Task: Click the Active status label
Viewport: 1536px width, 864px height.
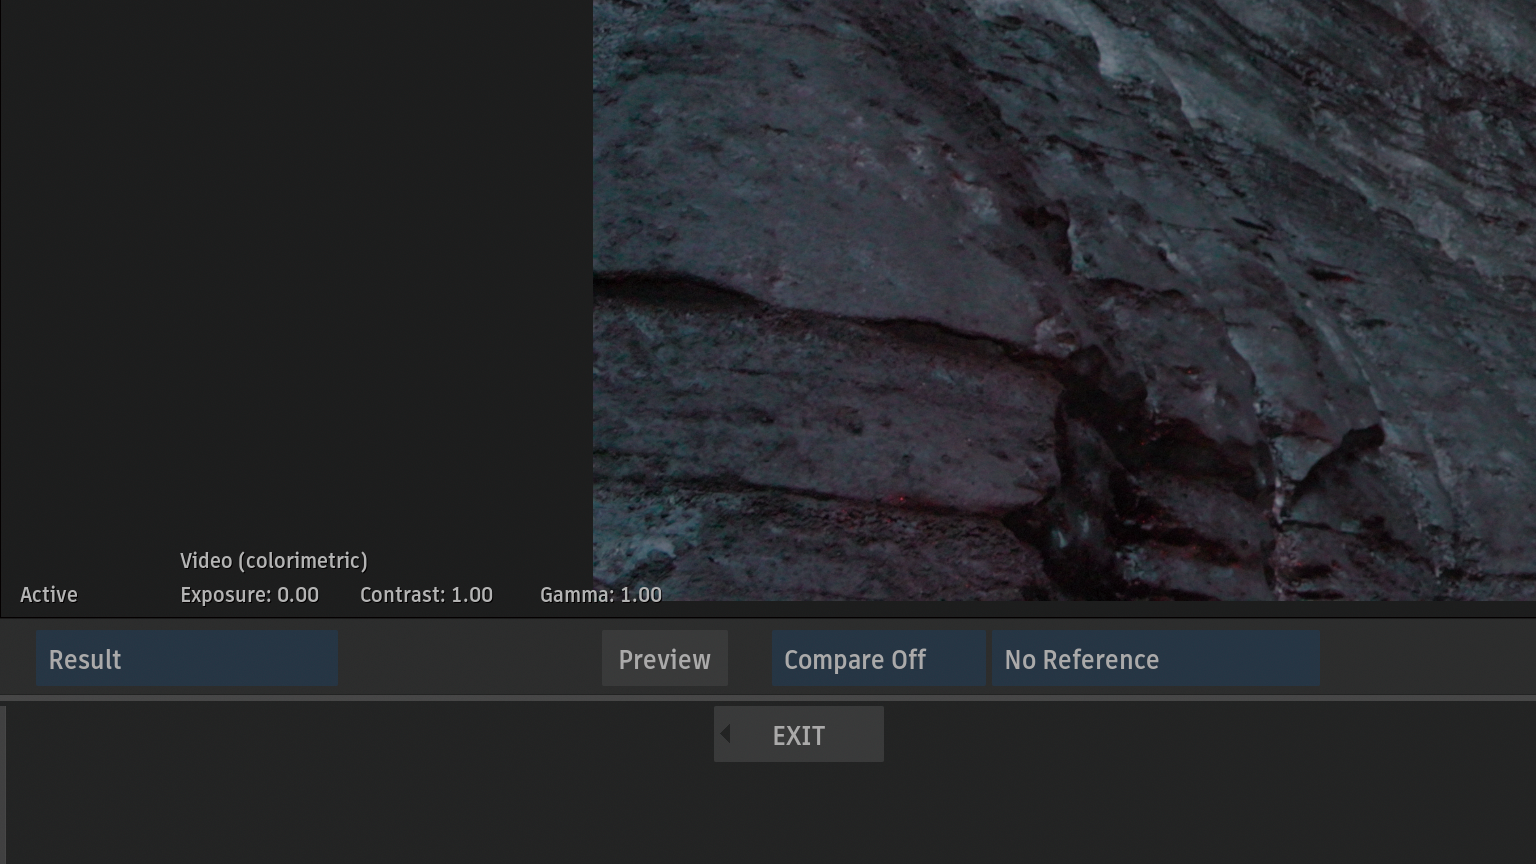Action: tap(49, 595)
